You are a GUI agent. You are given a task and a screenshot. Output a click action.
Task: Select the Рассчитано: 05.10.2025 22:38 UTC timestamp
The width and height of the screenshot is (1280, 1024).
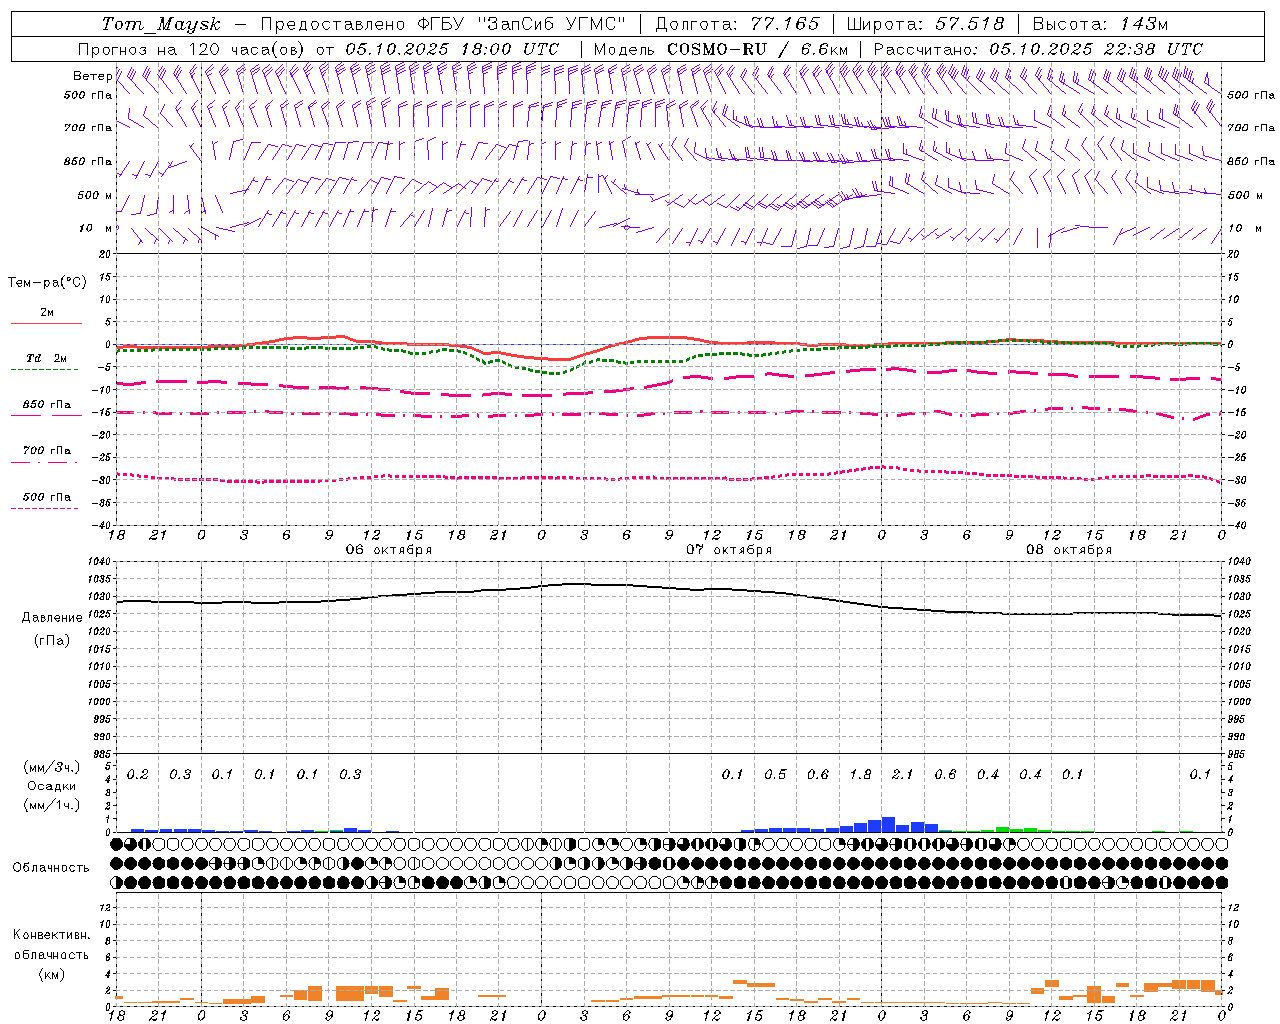tap(1038, 49)
